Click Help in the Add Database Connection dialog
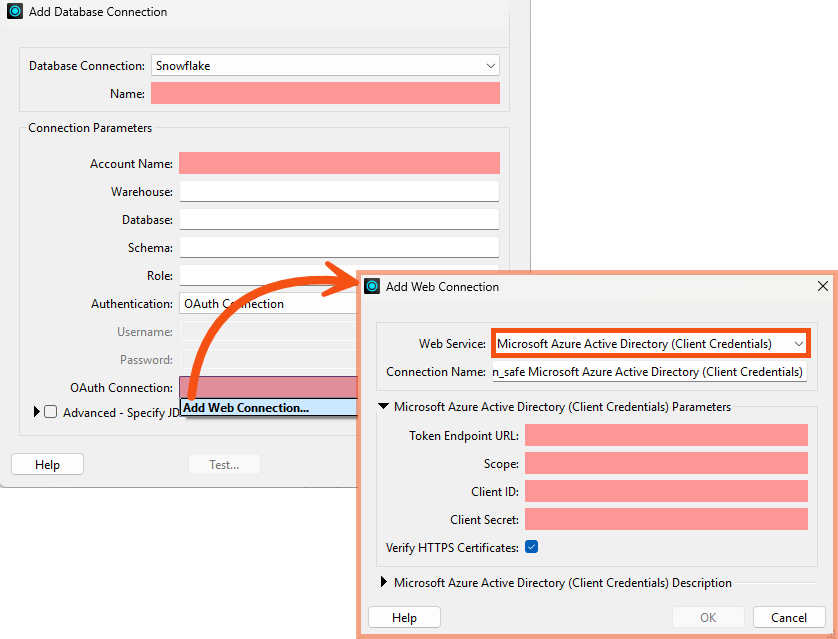Viewport: 838px width, 639px height. [x=46, y=464]
